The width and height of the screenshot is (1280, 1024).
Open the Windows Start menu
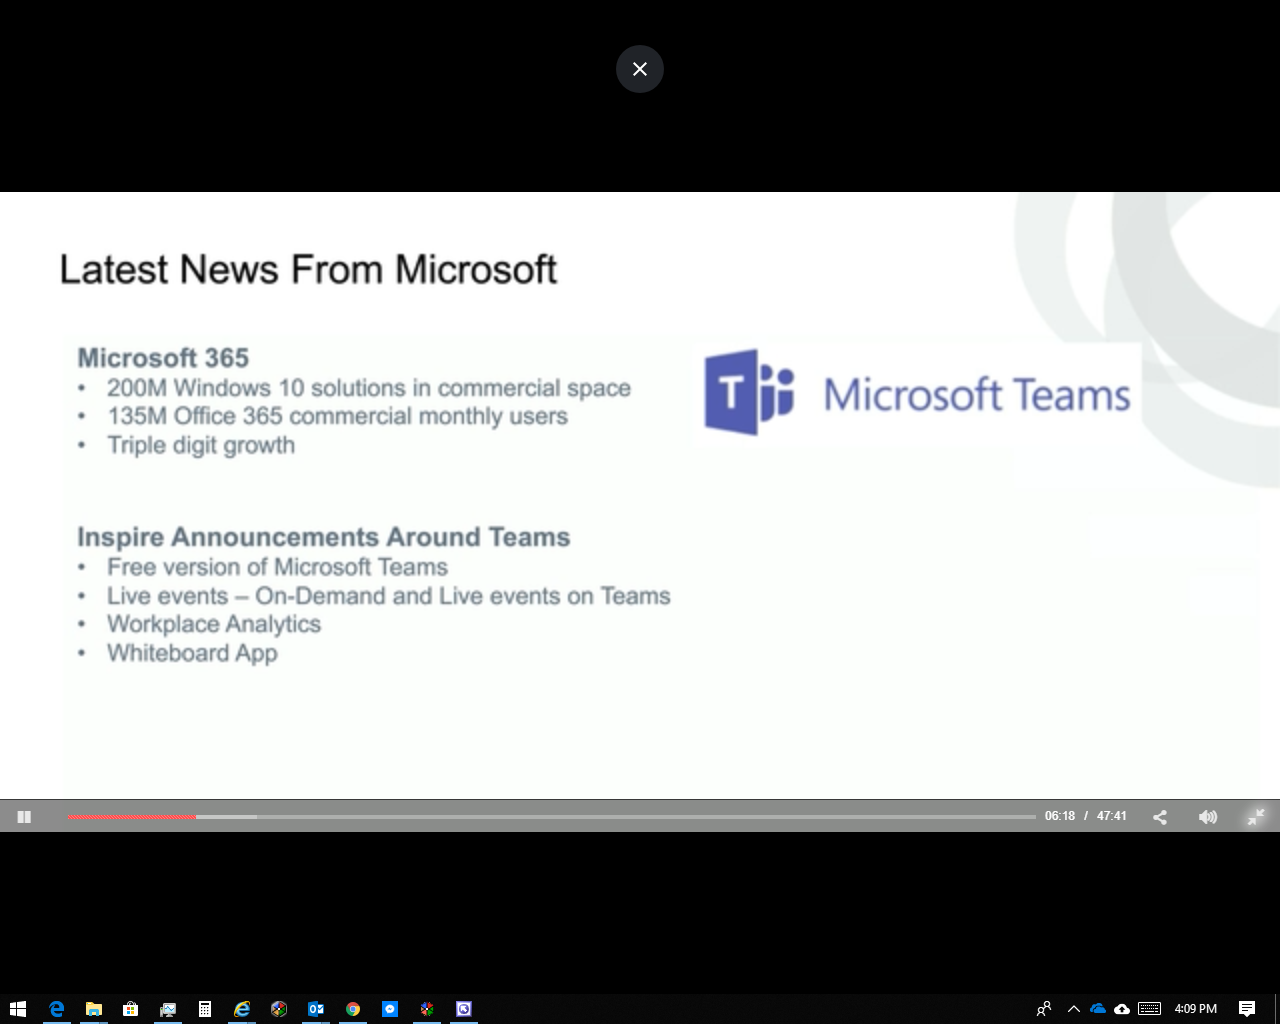pyautogui.click(x=18, y=1009)
